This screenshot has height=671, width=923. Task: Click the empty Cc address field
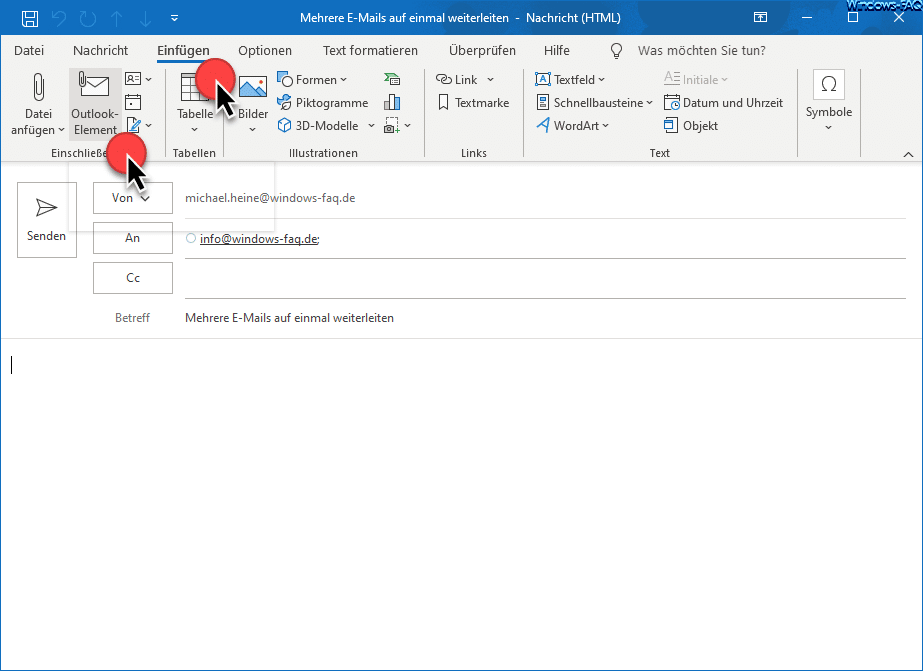point(545,278)
